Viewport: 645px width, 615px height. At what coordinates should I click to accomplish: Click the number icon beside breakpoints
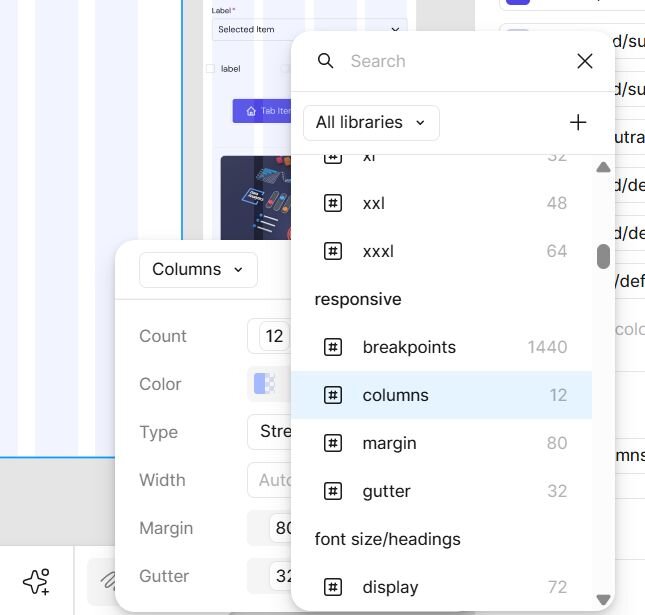tap(333, 347)
